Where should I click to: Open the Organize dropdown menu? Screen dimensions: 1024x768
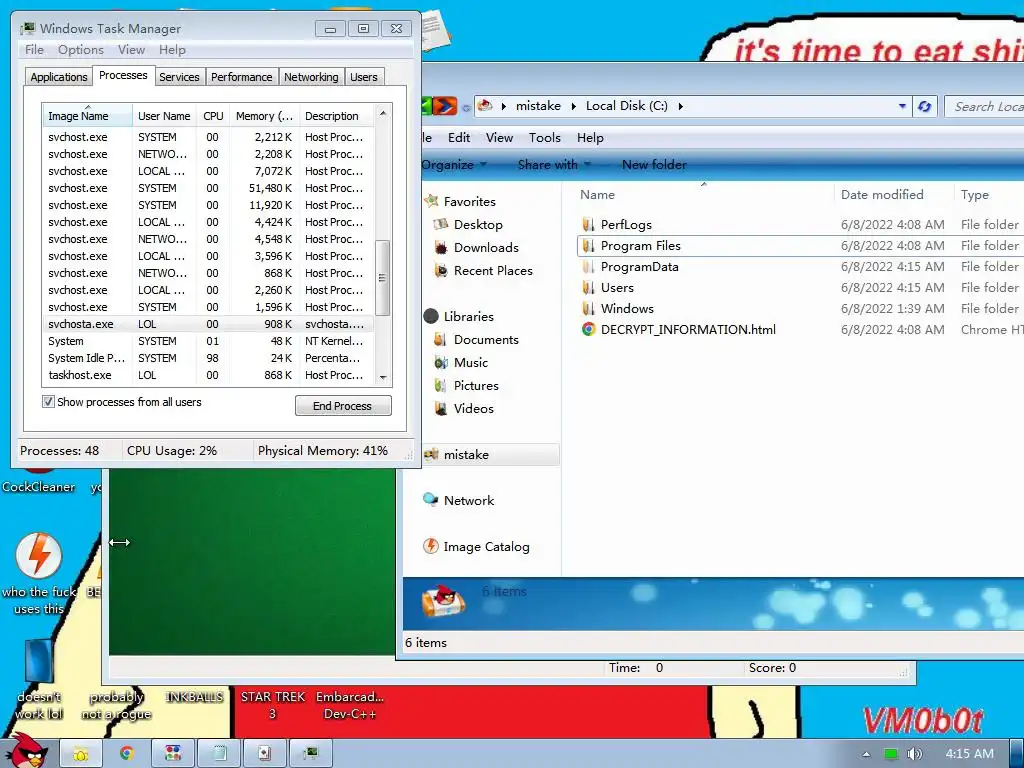point(454,165)
